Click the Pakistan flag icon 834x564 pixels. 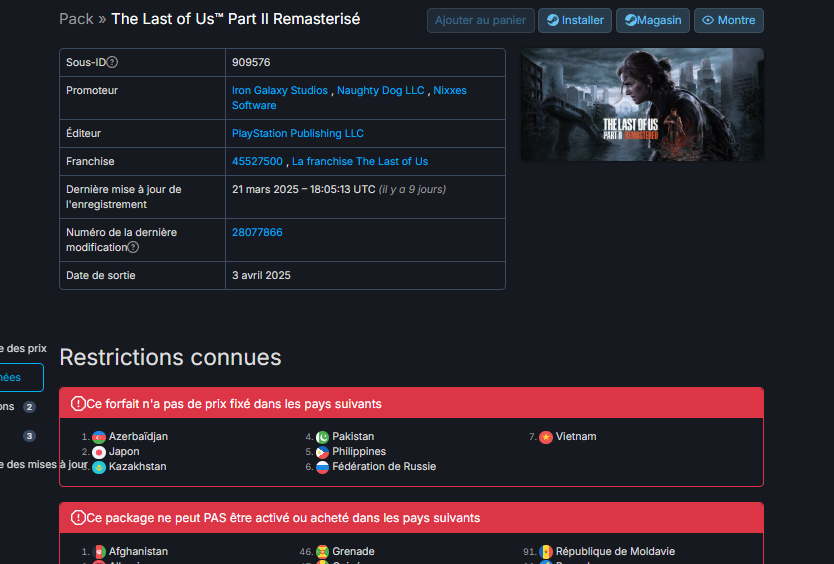click(x=322, y=437)
